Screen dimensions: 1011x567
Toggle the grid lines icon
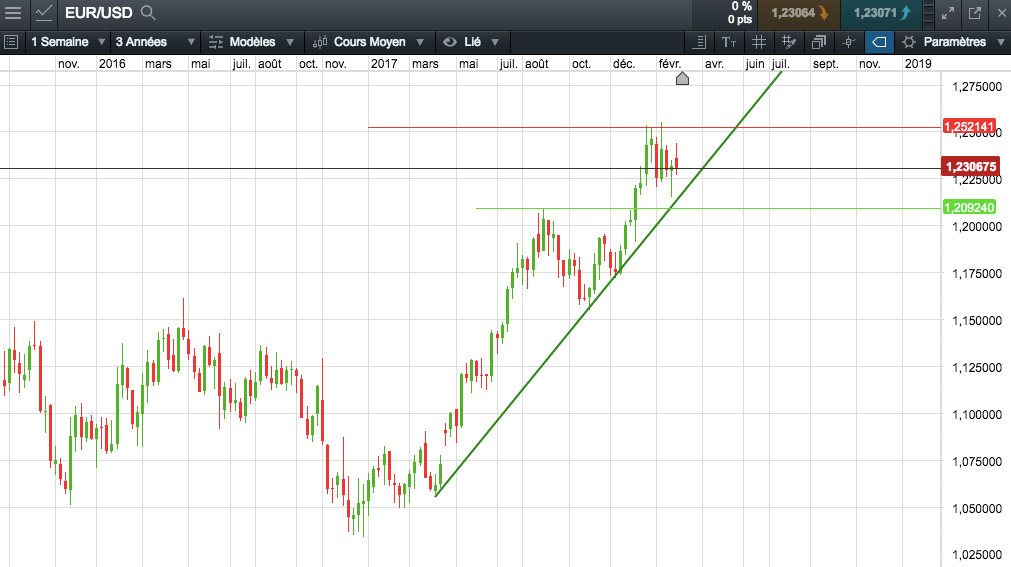click(759, 42)
